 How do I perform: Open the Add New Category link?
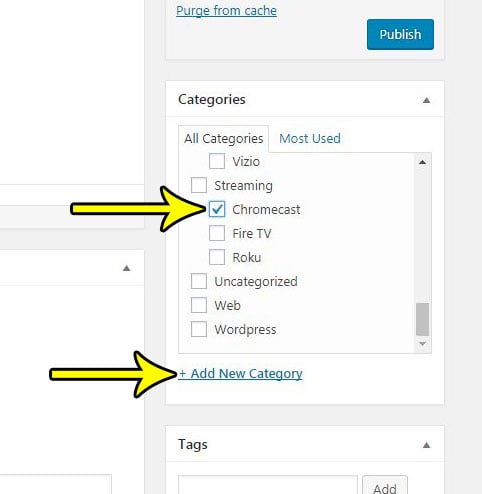[240, 374]
